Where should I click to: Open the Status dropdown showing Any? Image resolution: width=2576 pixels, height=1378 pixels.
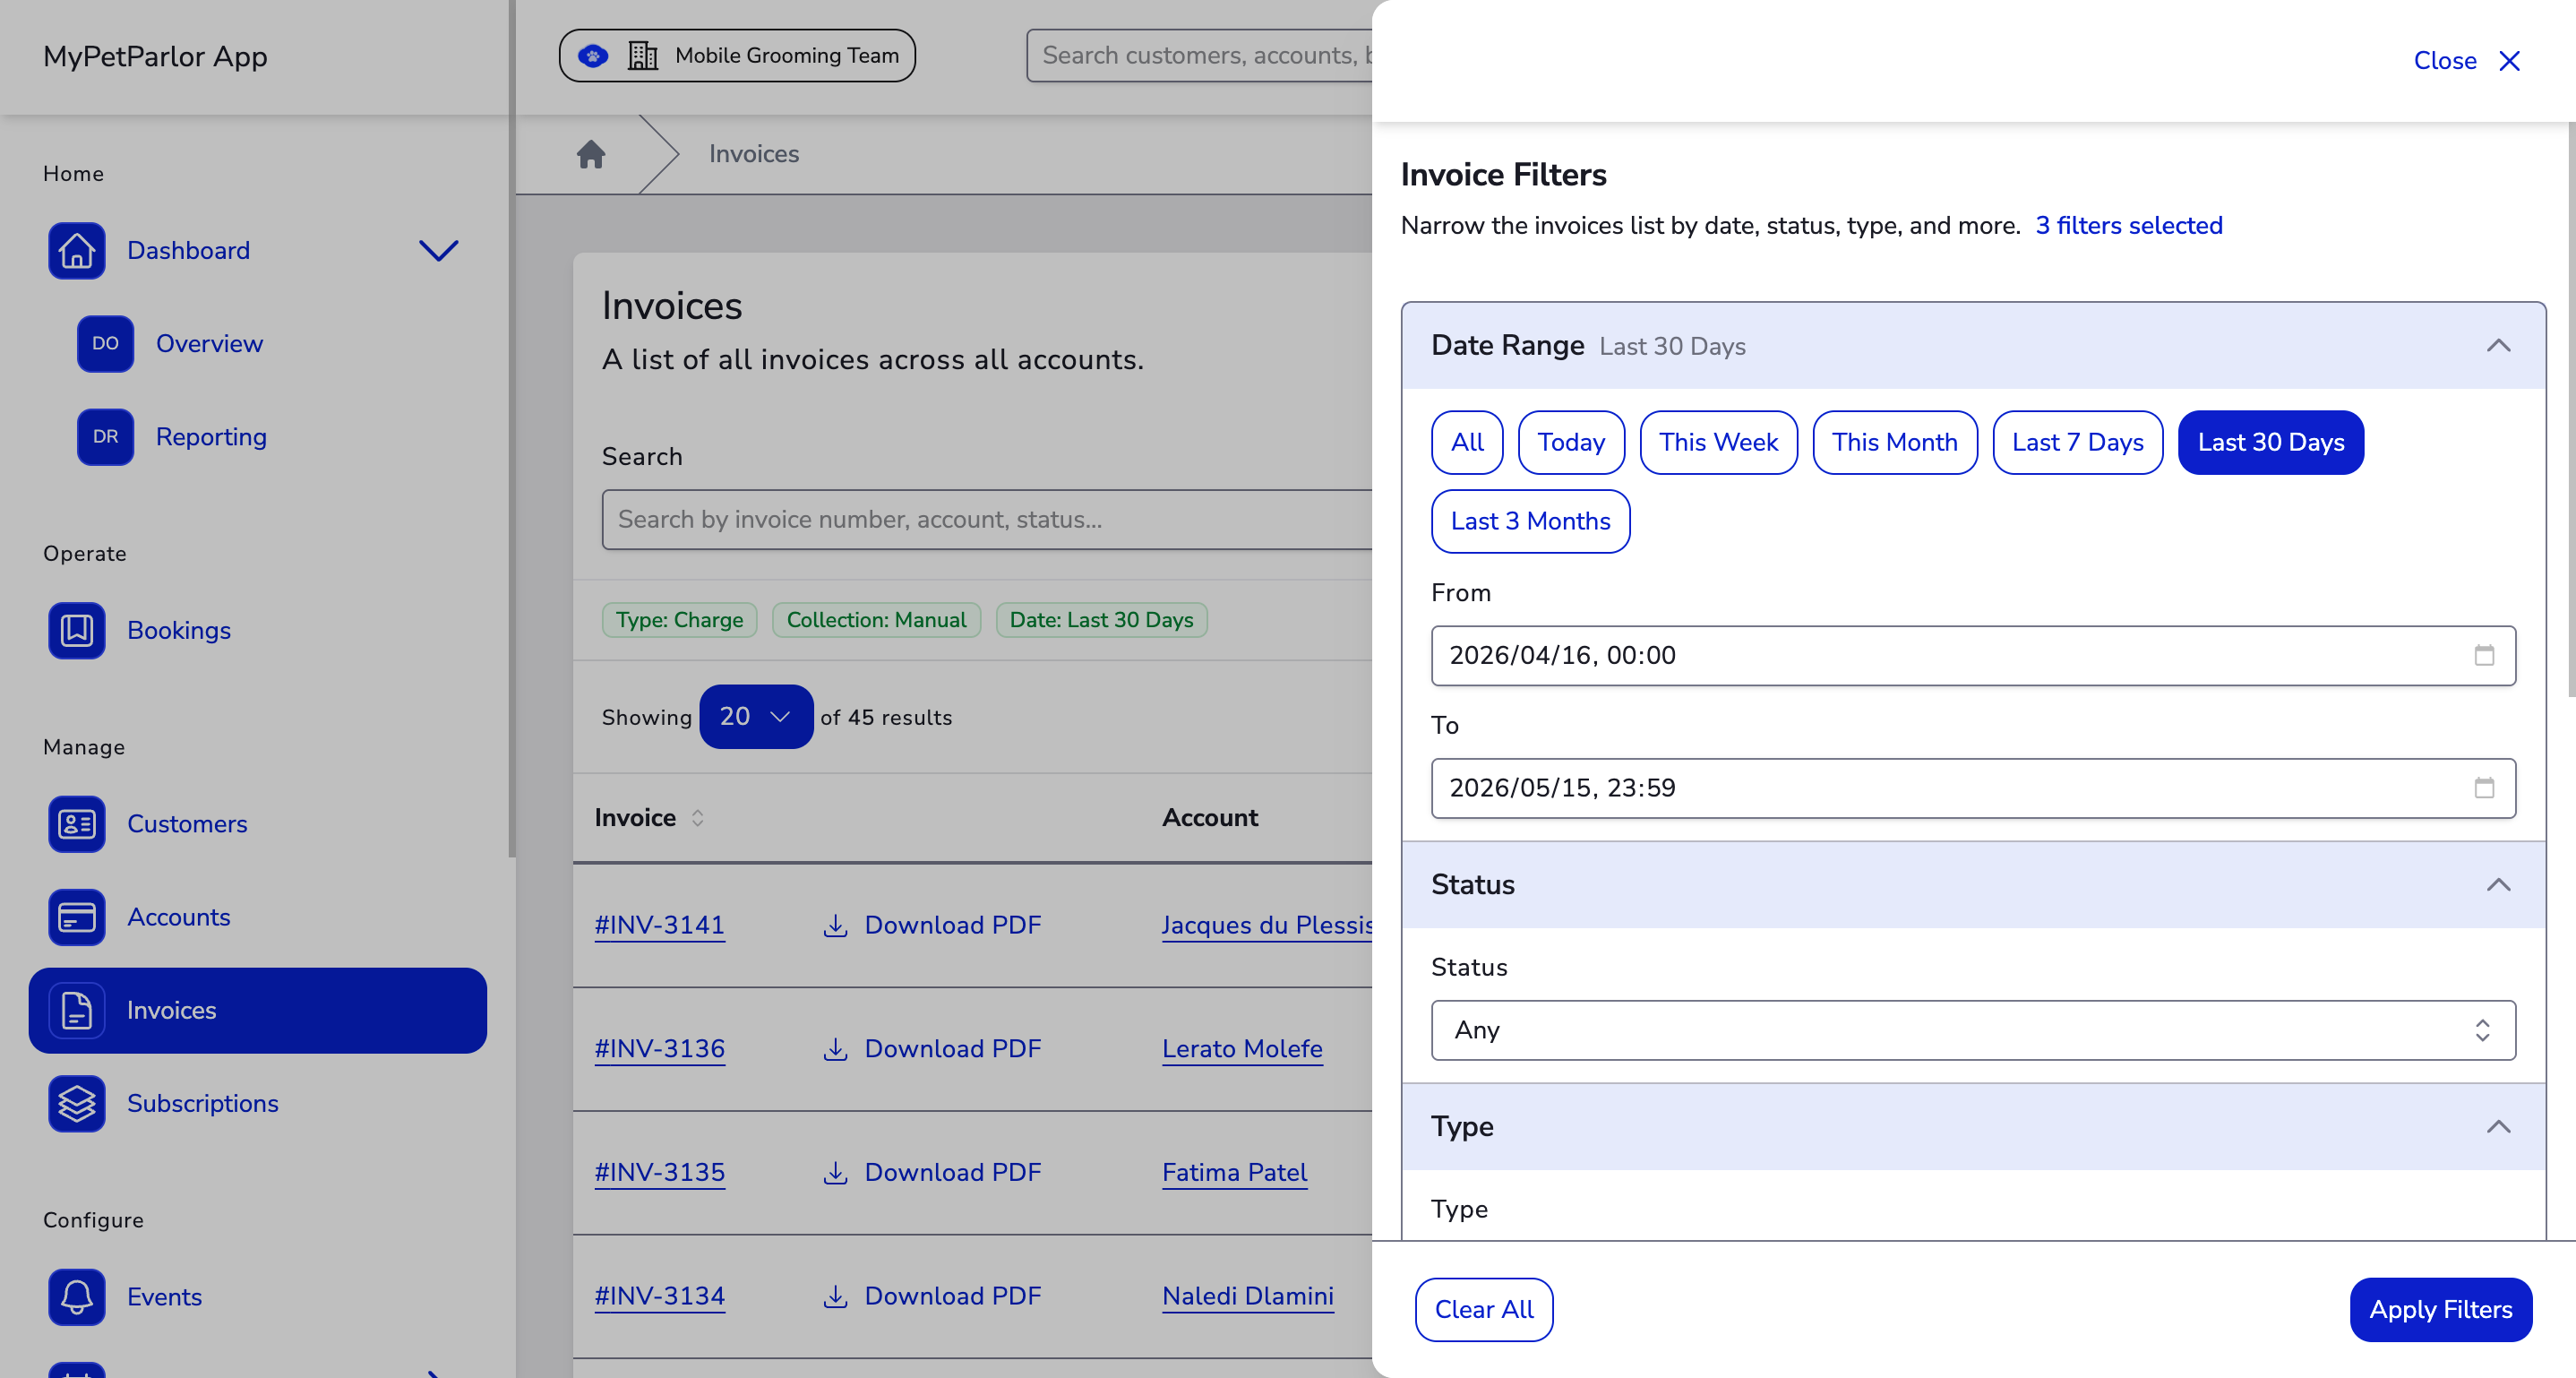click(x=1973, y=1030)
